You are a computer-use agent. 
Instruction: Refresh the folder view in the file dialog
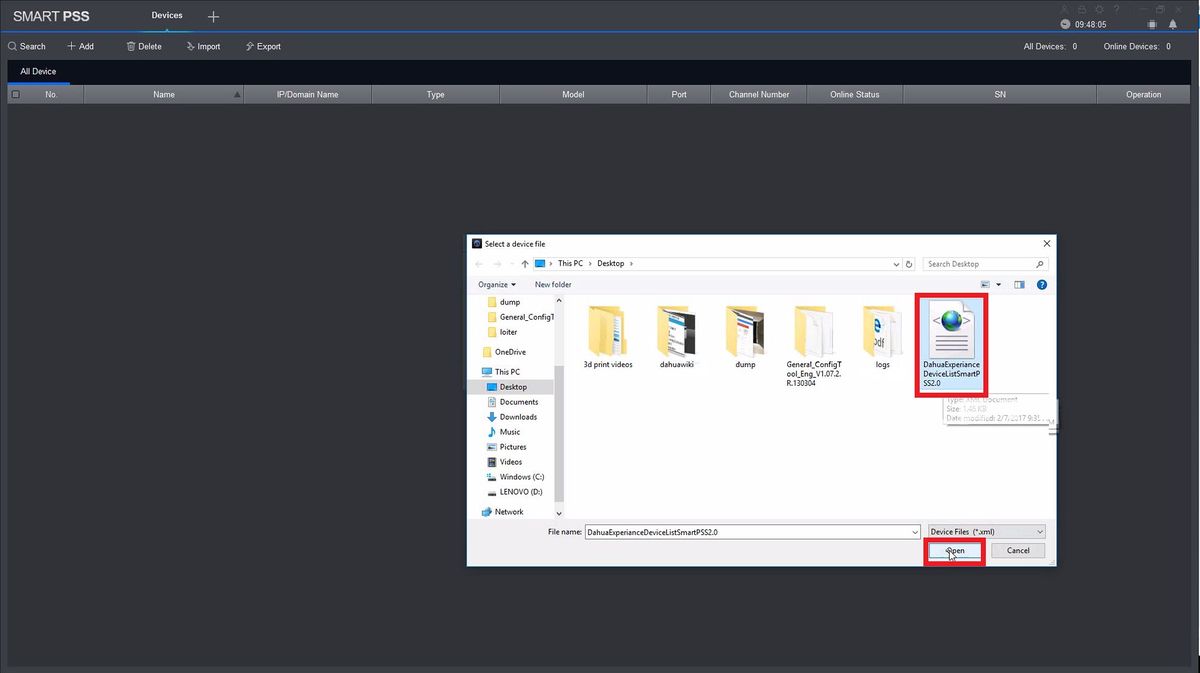[x=909, y=264]
